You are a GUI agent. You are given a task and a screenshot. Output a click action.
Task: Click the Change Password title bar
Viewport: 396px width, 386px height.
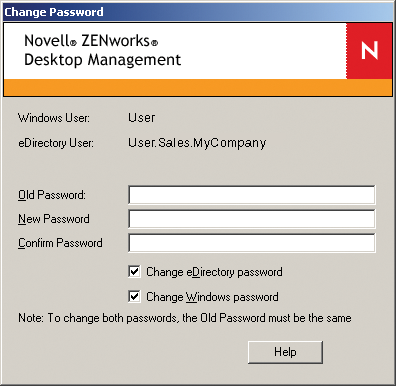[x=198, y=12]
